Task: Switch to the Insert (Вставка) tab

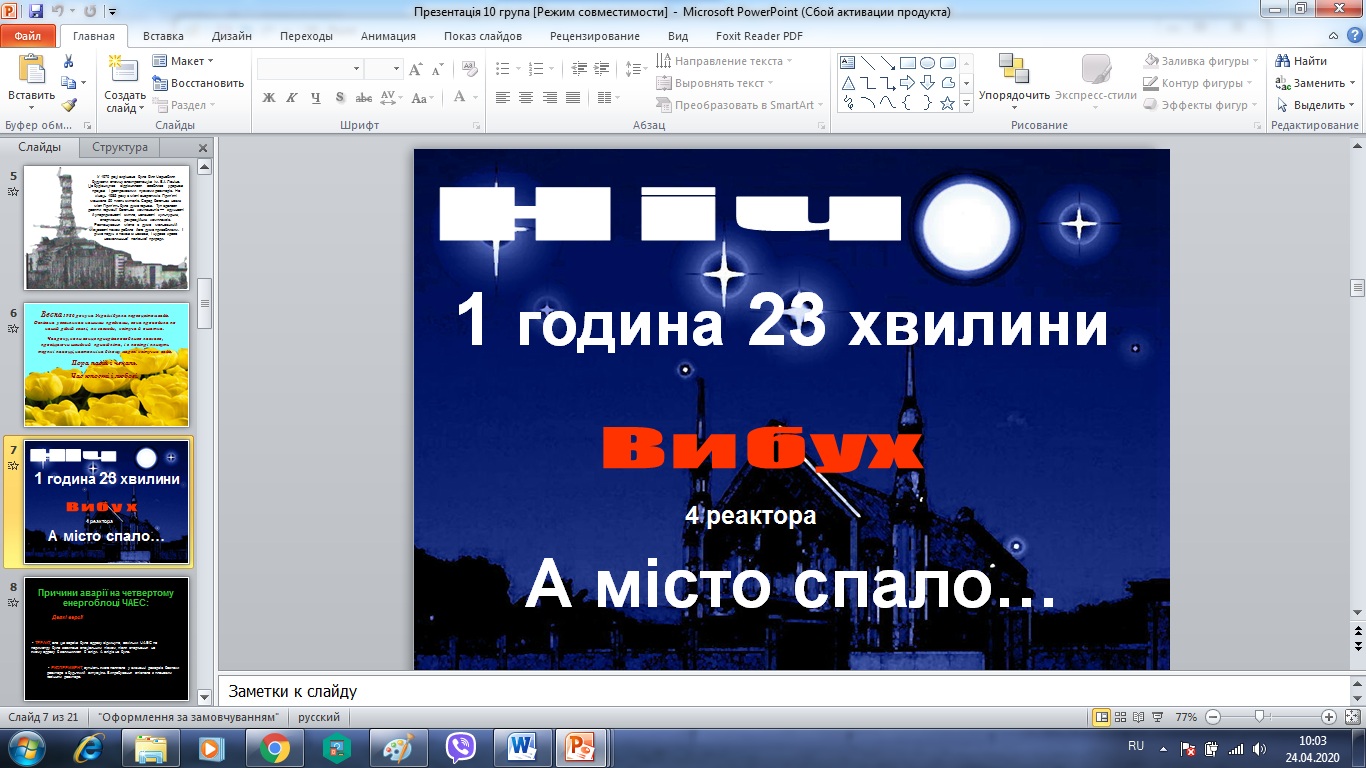Action: tap(163, 36)
